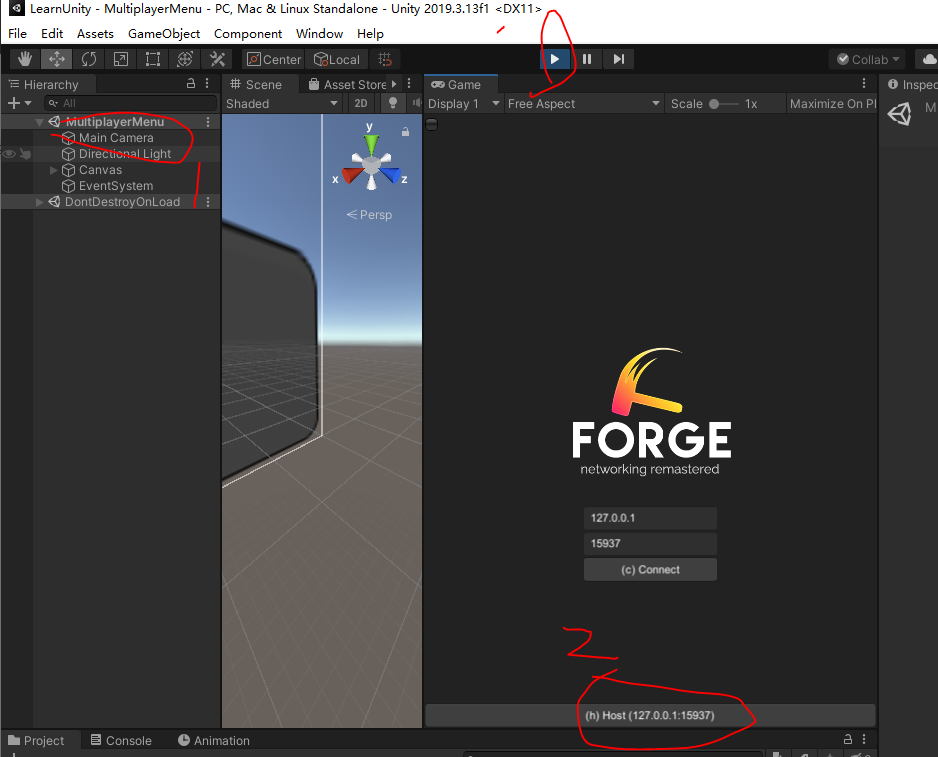The height and width of the screenshot is (757, 938).
Task: Open the File menu
Action: tap(17, 34)
